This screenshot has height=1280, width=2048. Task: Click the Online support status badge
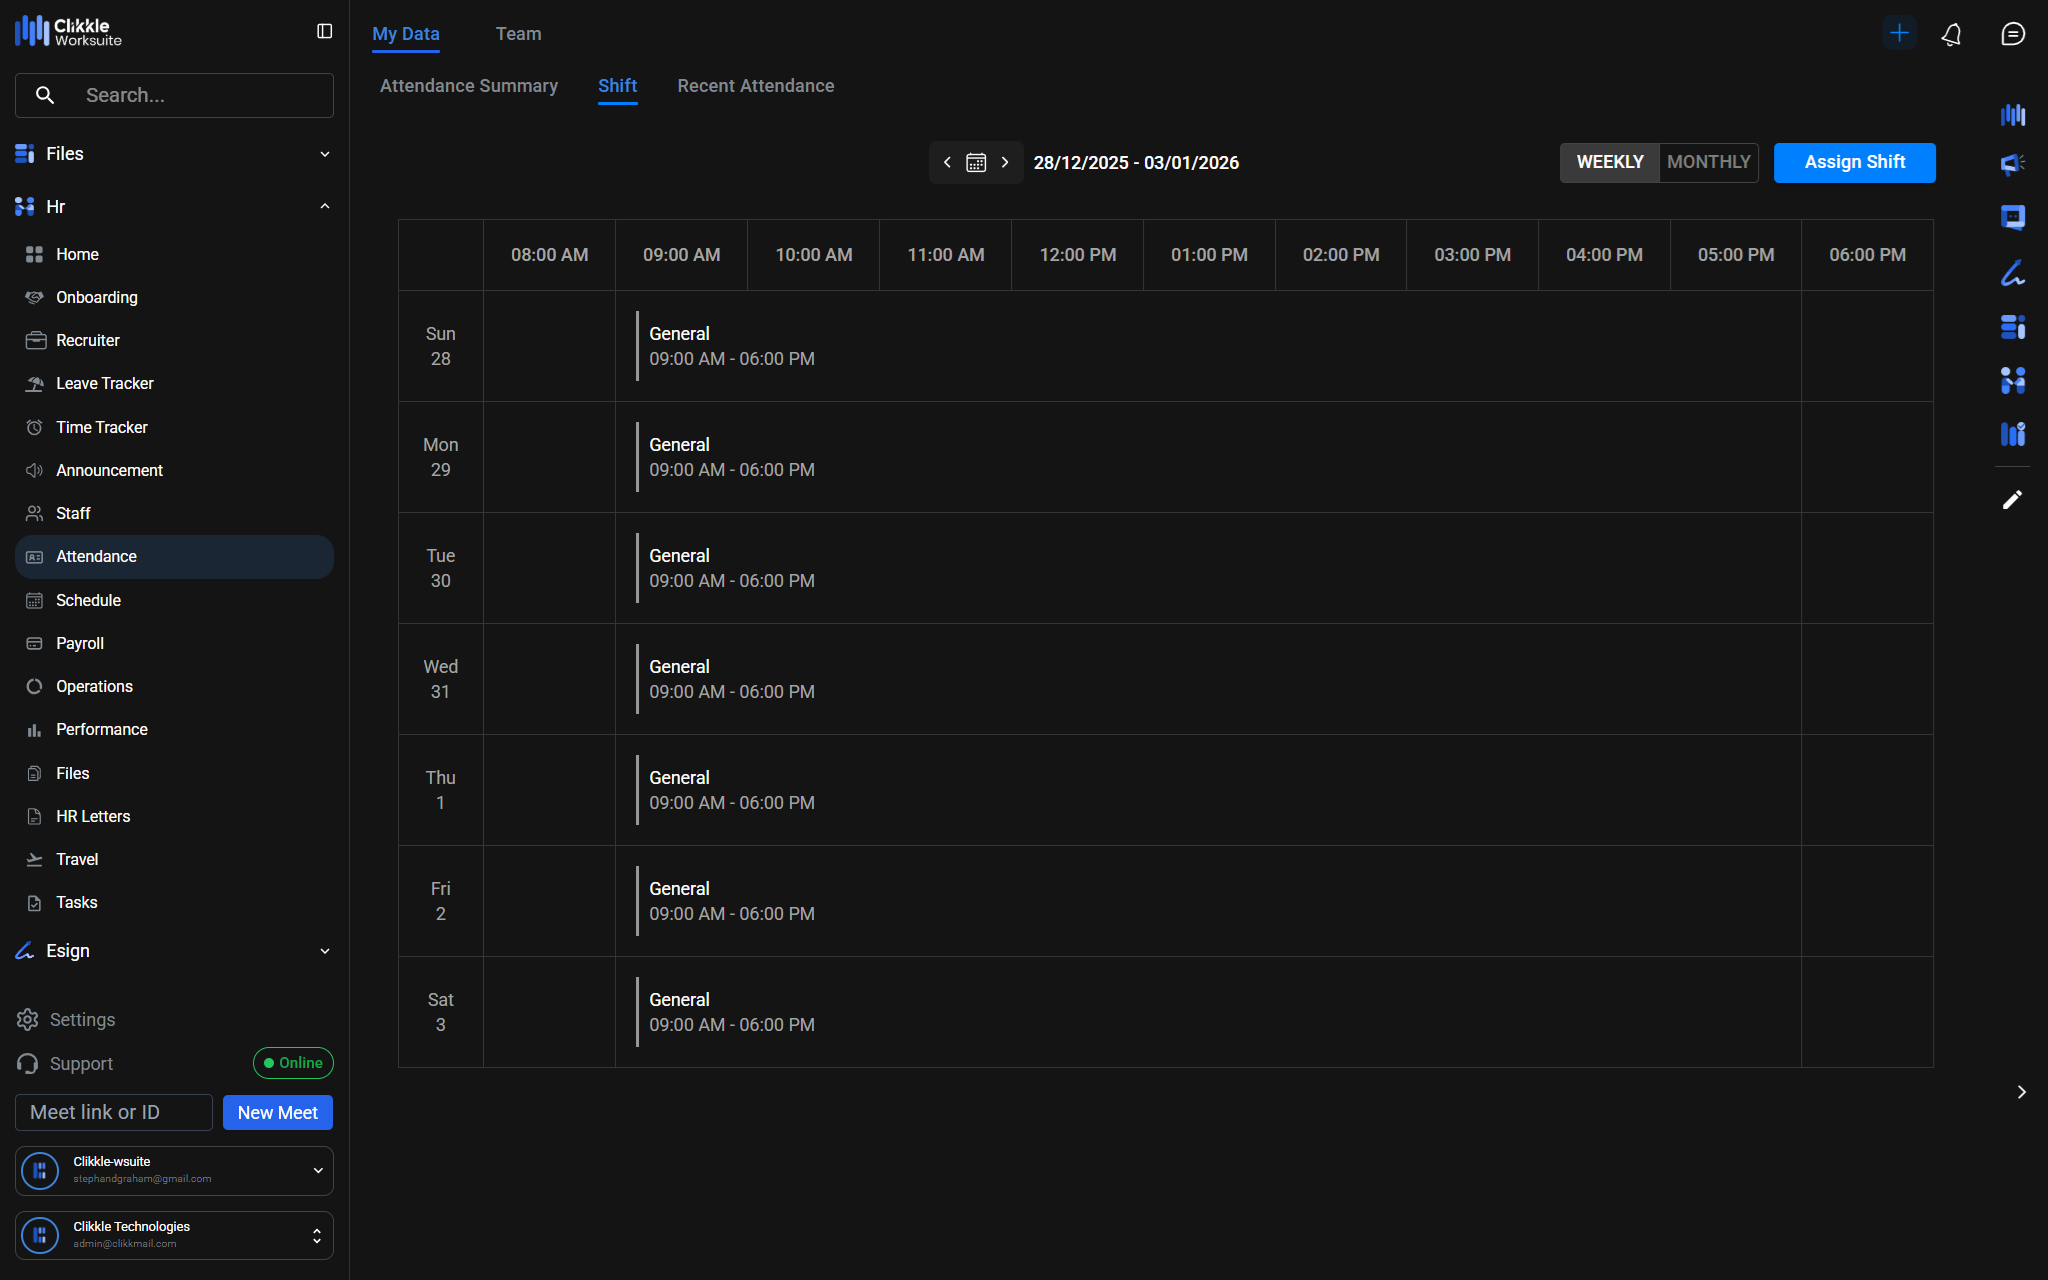tap(293, 1063)
